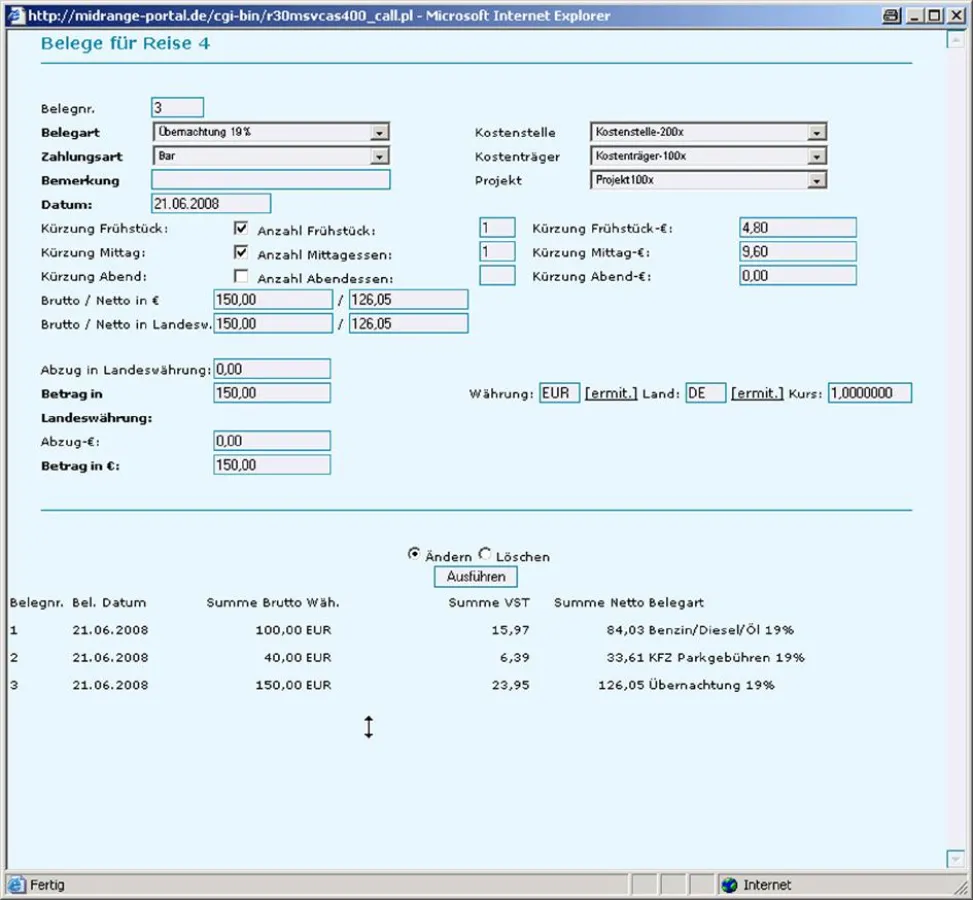Select the Ändern radio button
The height and width of the screenshot is (900, 973).
click(x=414, y=554)
